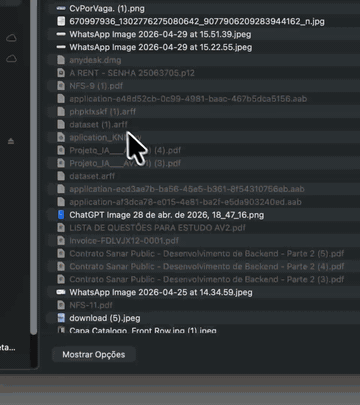
Task: Select the 670997936 jpg file icon
Action: (x=61, y=21)
